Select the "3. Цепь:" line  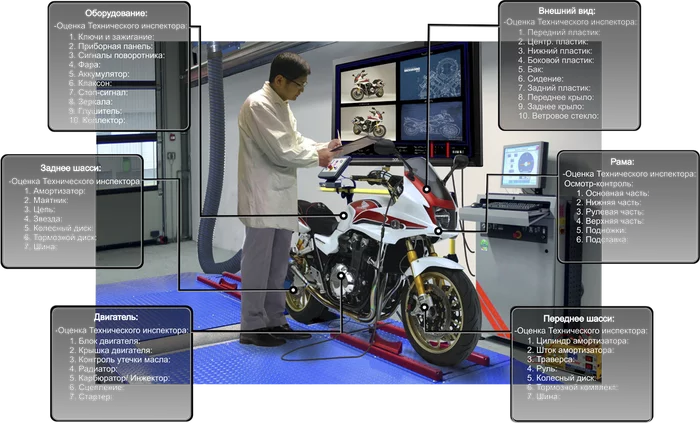[x=40, y=209]
